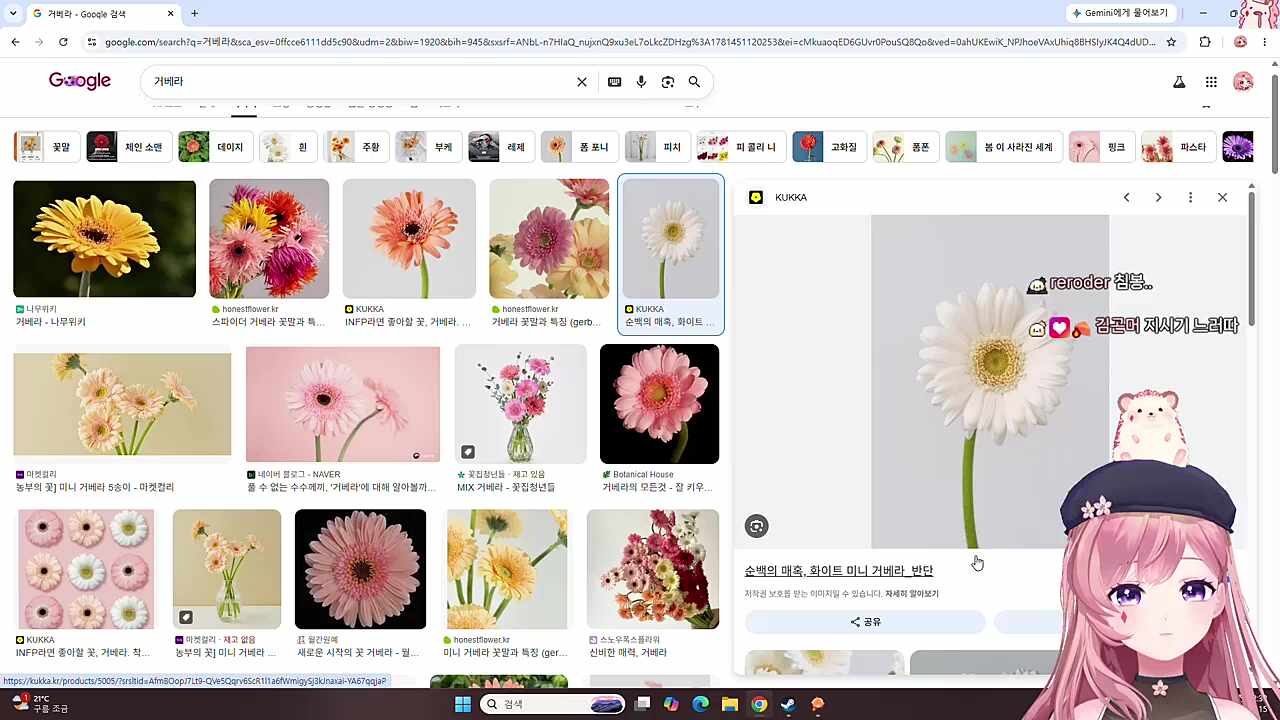
Task: Bookmark this page with the star icon
Action: [x=1171, y=42]
